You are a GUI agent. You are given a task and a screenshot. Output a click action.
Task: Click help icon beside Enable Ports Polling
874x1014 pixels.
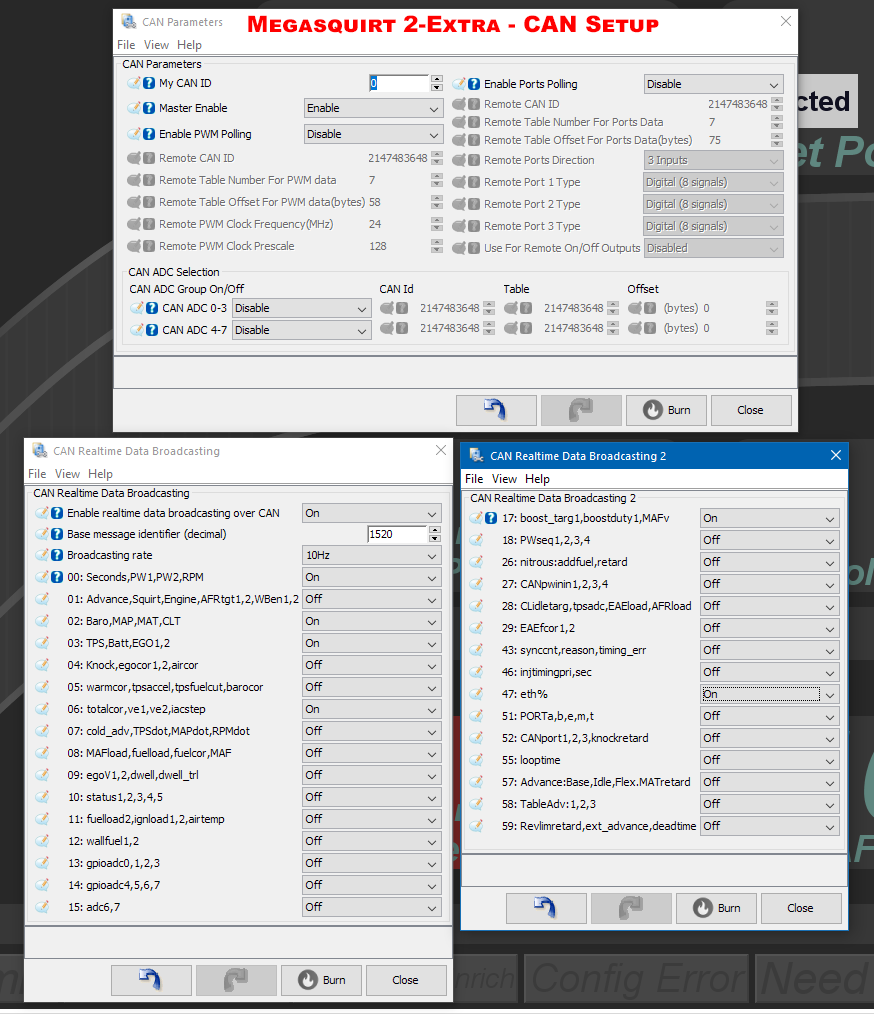tap(474, 84)
